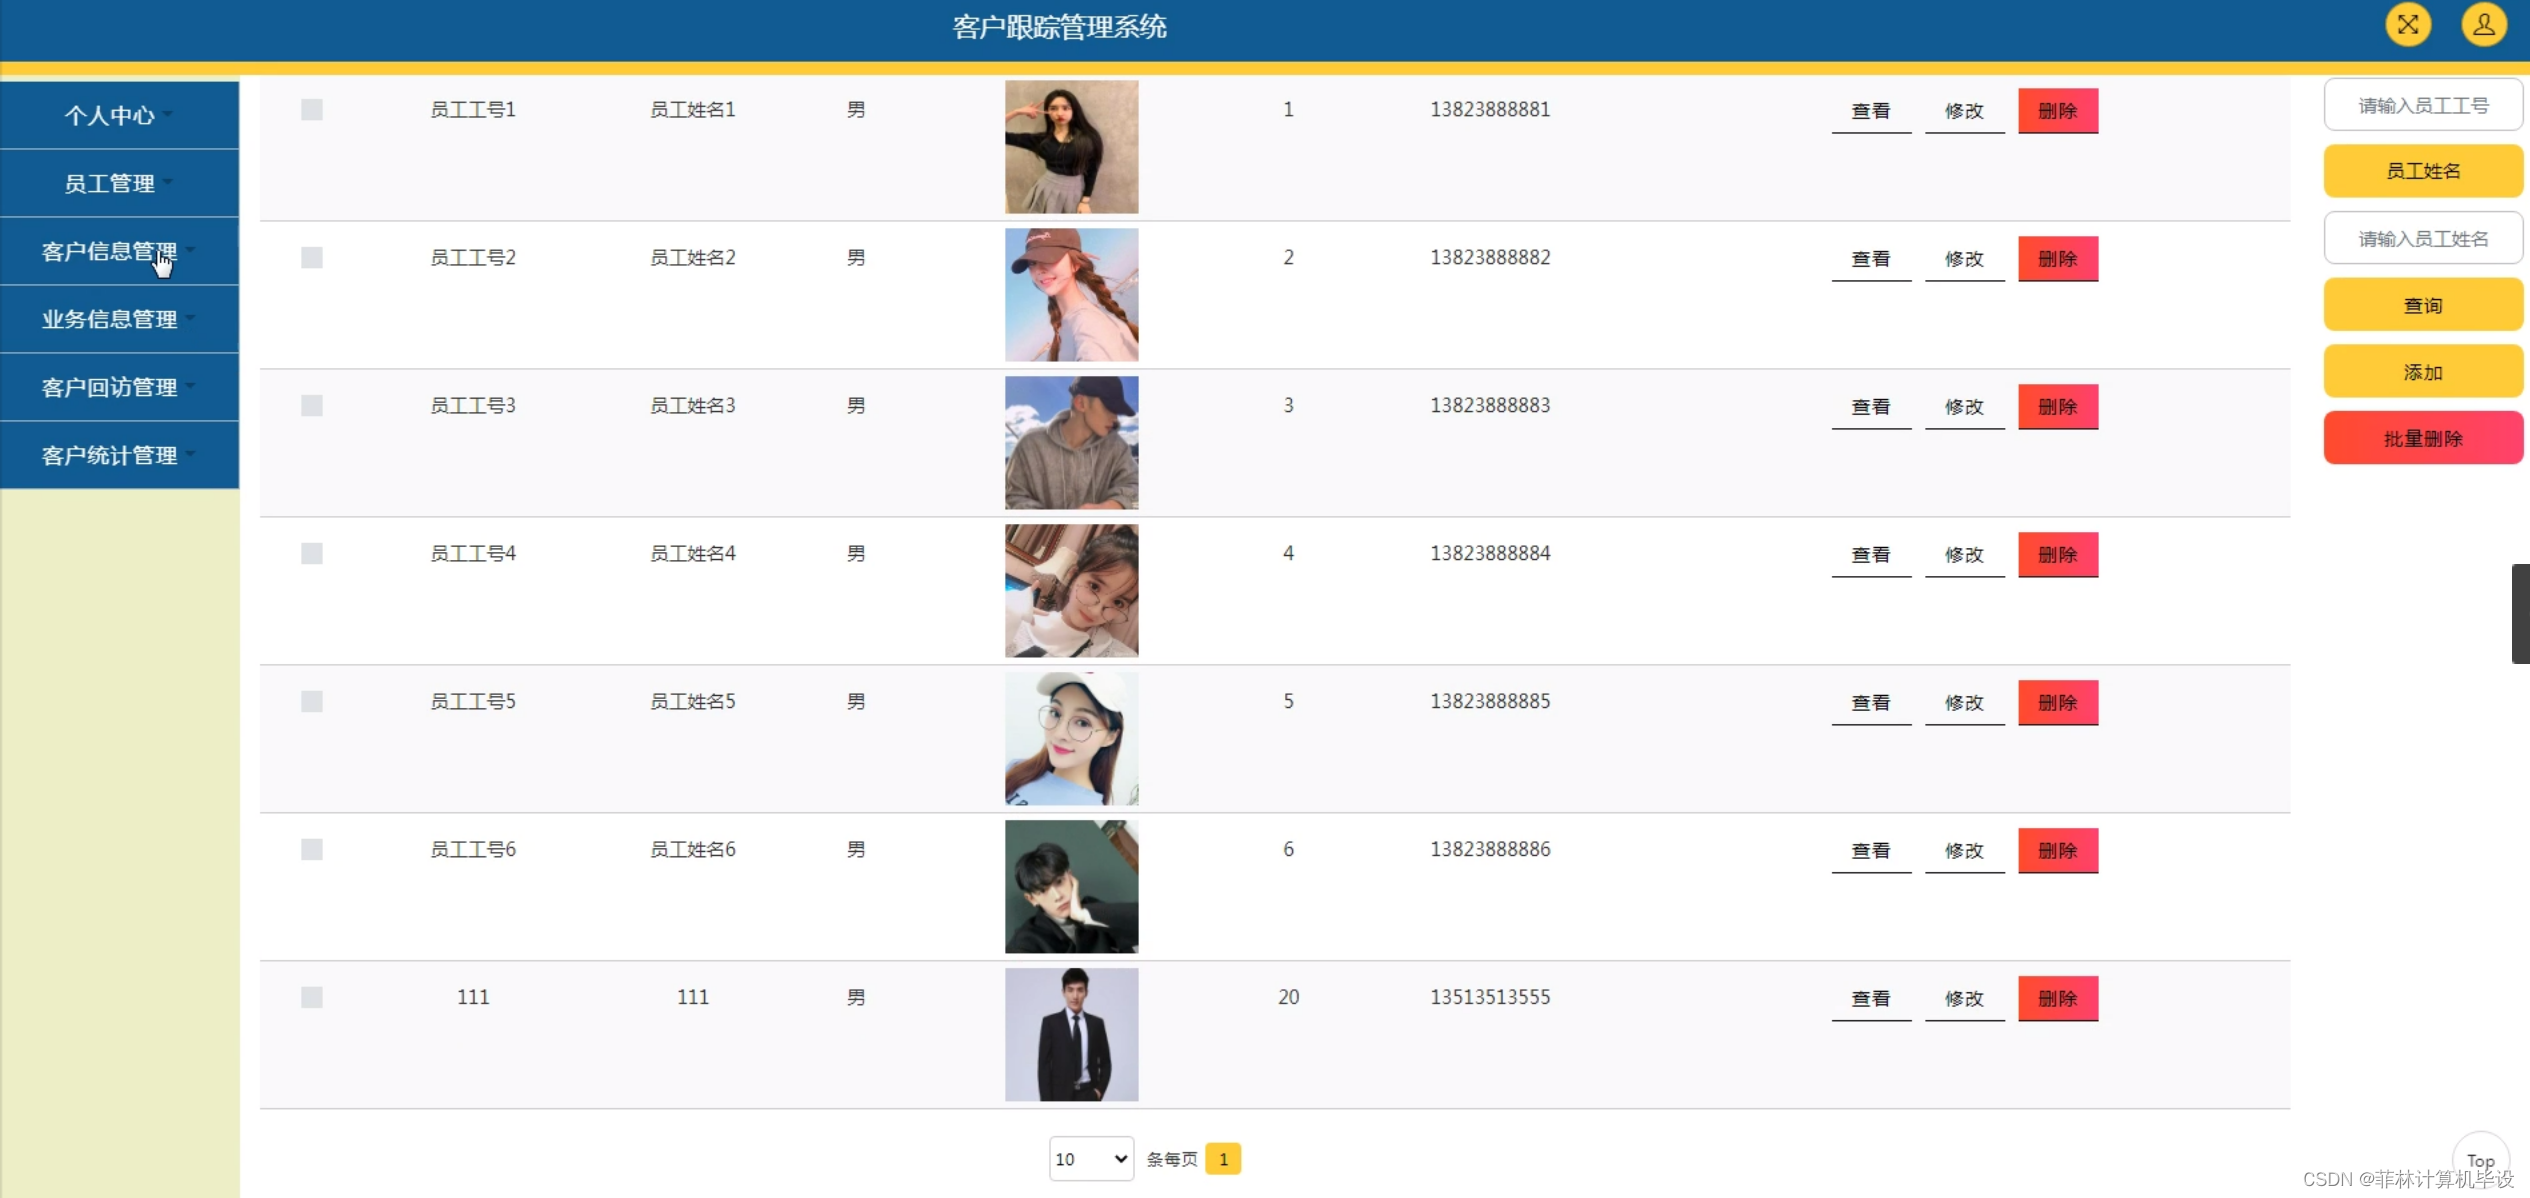The height and width of the screenshot is (1198, 2530).
Task: Open employee 员工姓名1 photo thumbnail
Action: (1071, 147)
